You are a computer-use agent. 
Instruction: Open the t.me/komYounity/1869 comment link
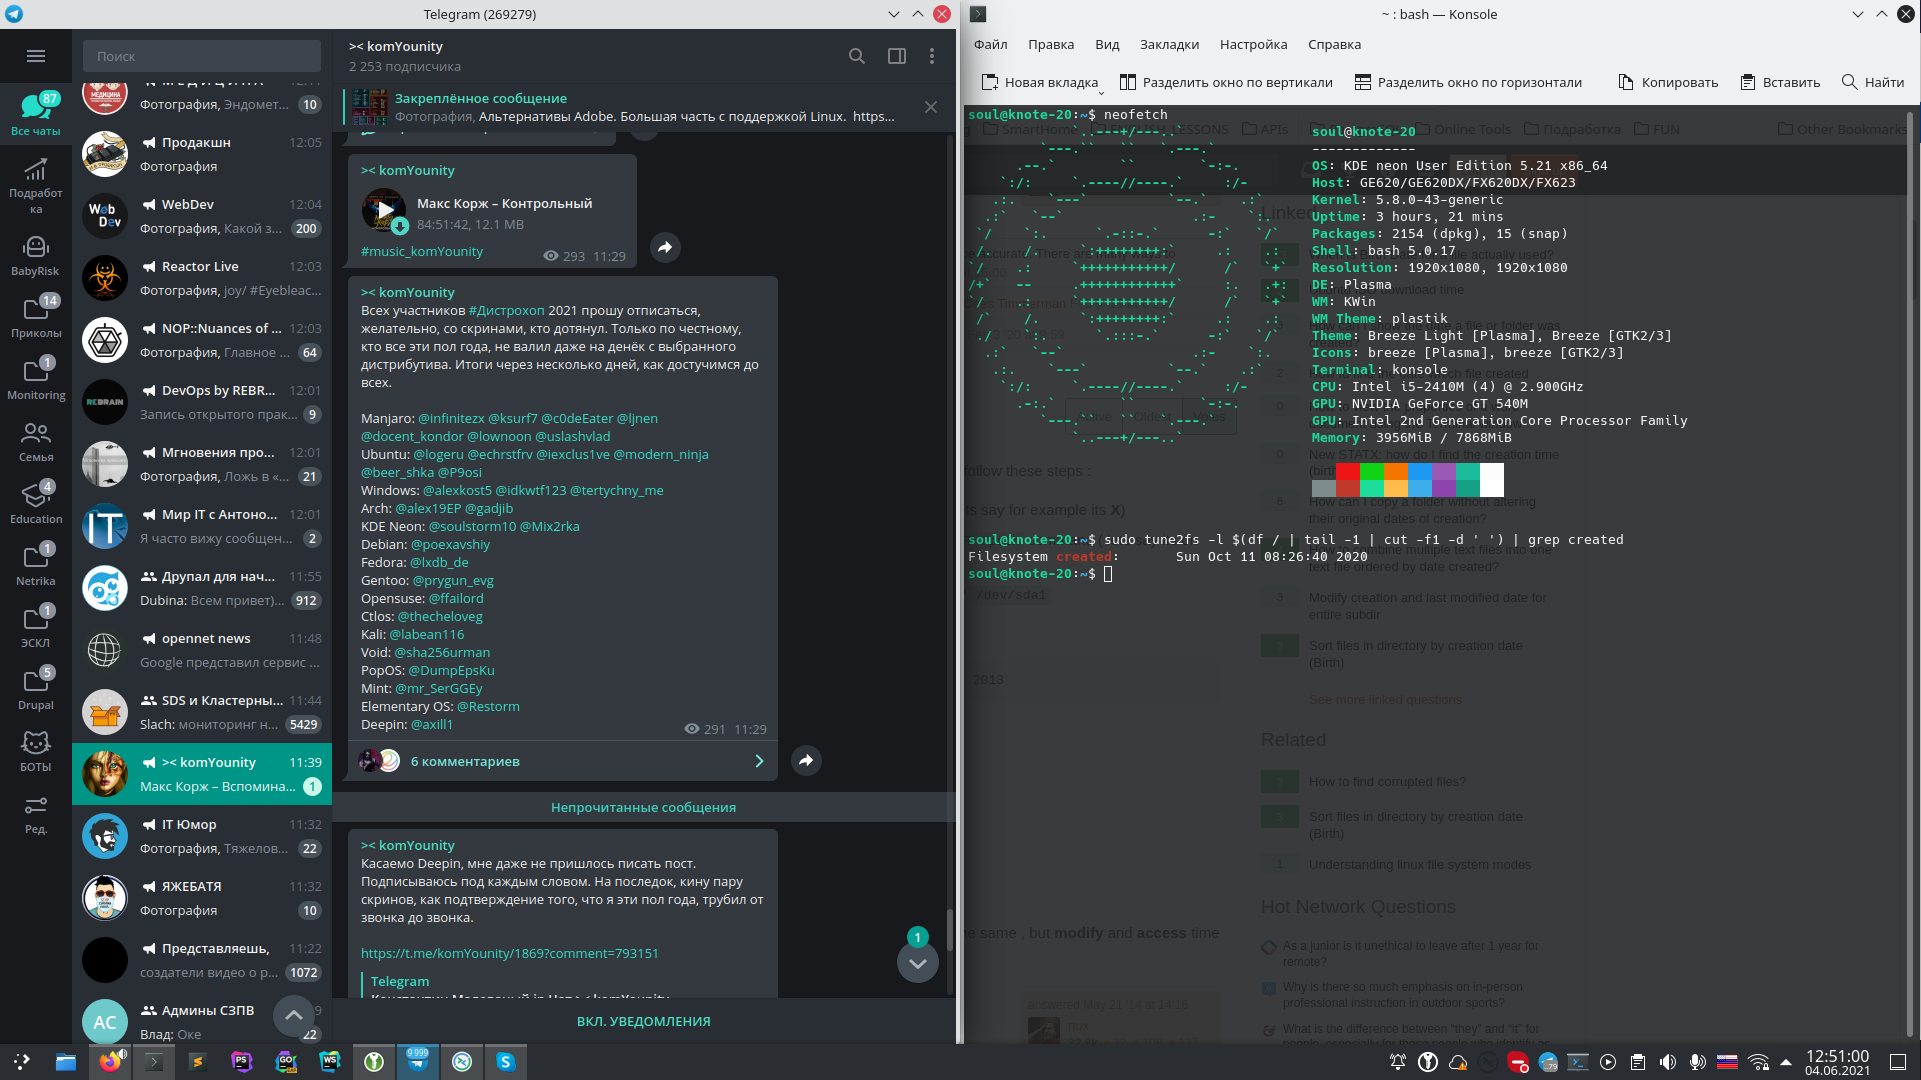(x=510, y=953)
